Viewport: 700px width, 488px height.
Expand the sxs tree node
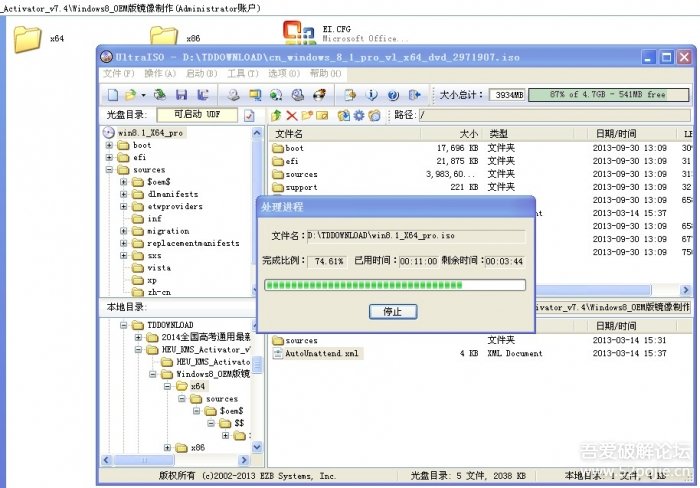coord(124,255)
